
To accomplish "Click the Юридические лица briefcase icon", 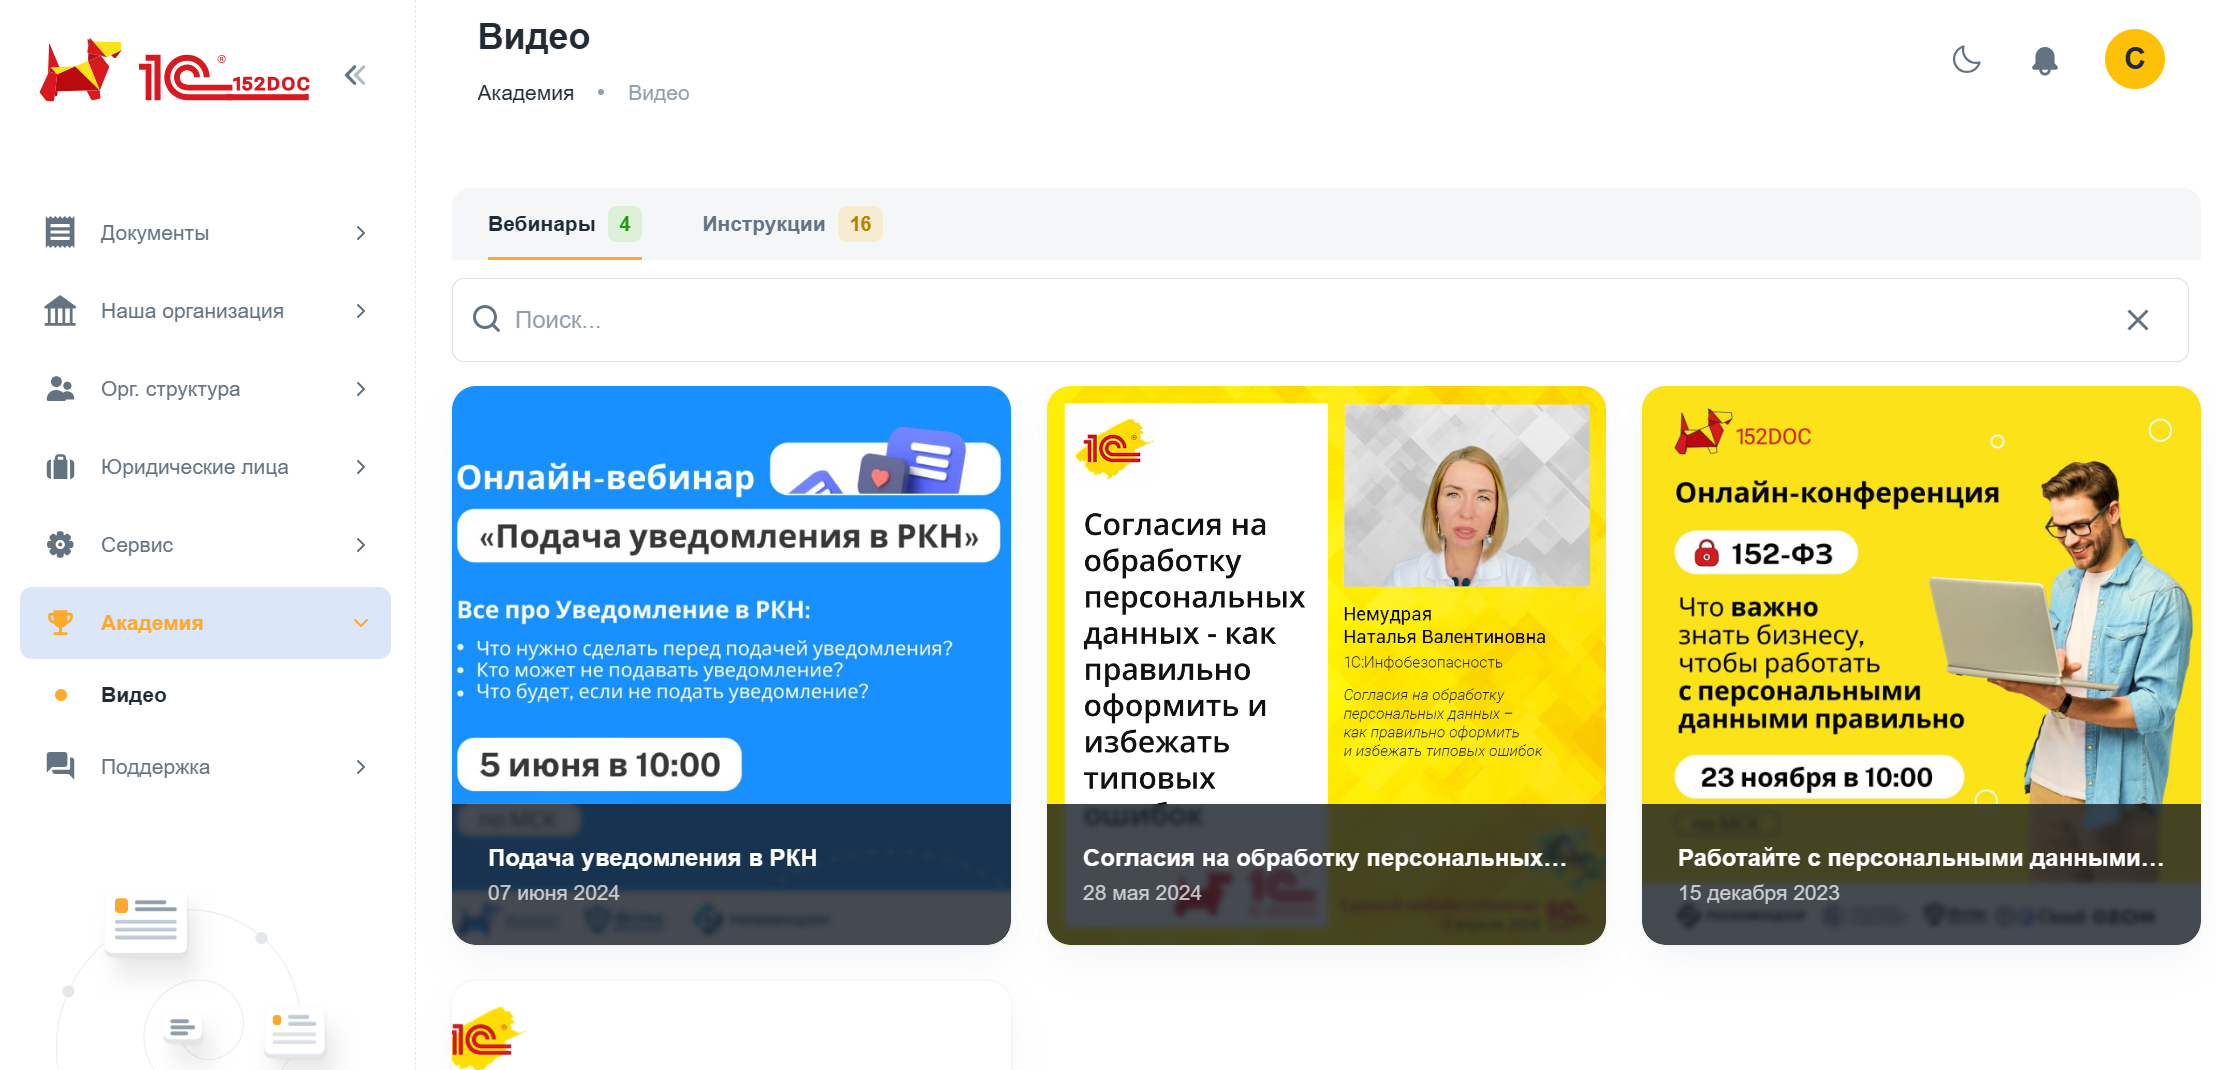I will click(60, 466).
